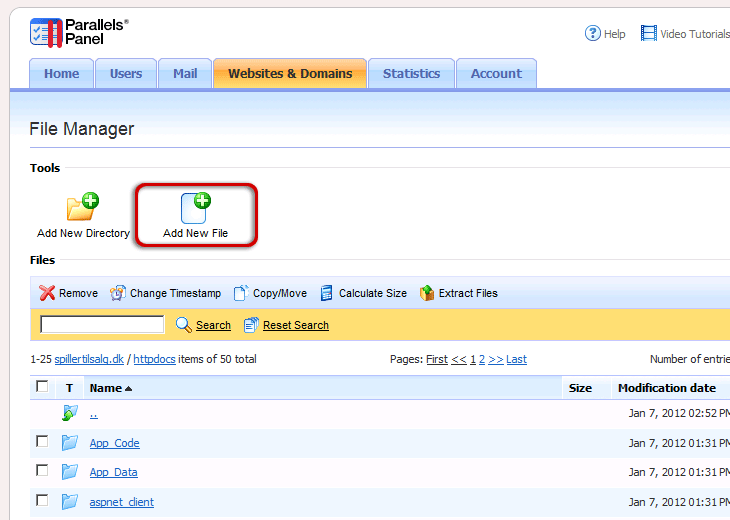Go to First page link
This screenshot has width=730, height=520.
(437, 359)
